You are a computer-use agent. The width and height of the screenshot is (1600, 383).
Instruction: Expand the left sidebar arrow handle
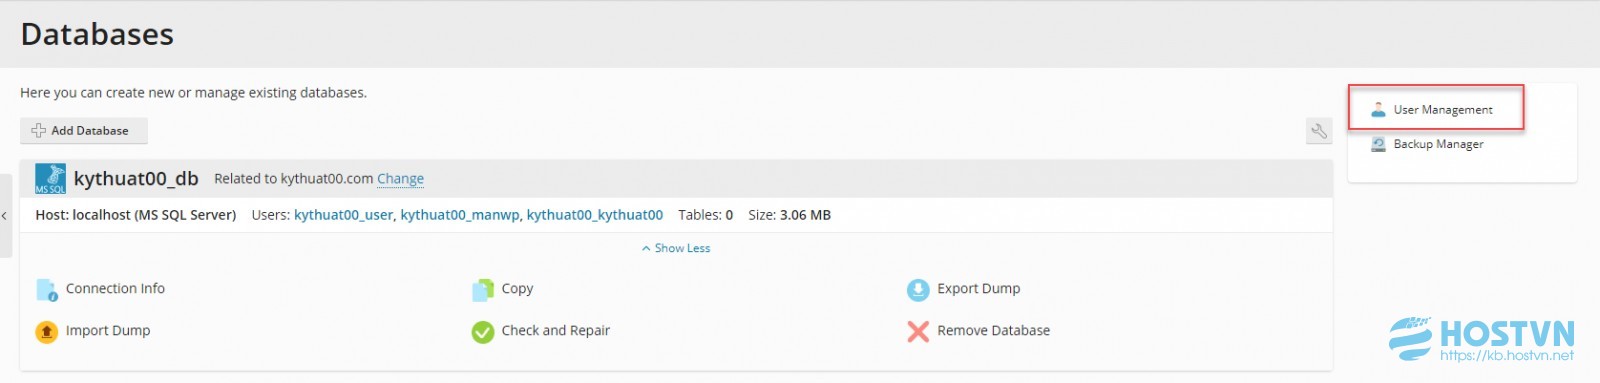(5, 215)
